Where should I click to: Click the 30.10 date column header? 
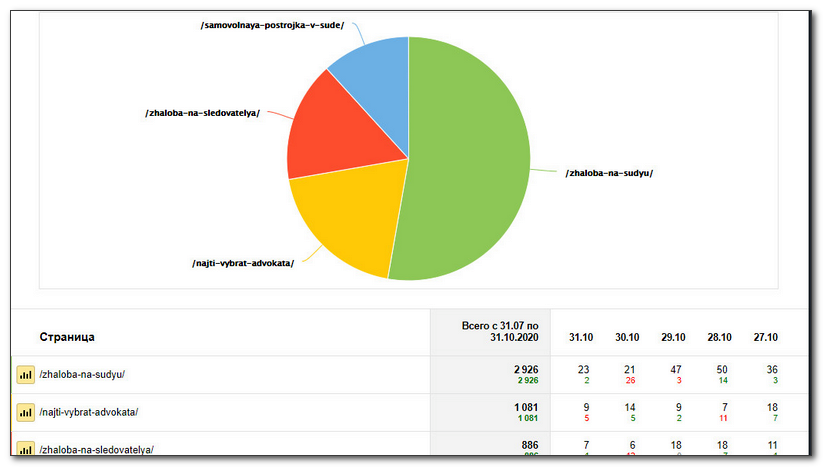click(x=627, y=337)
